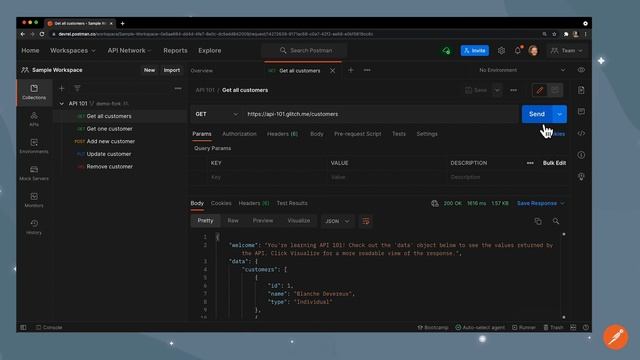This screenshot has width=640, height=360.
Task: Switch to the request Body tab
Action: coord(316,134)
